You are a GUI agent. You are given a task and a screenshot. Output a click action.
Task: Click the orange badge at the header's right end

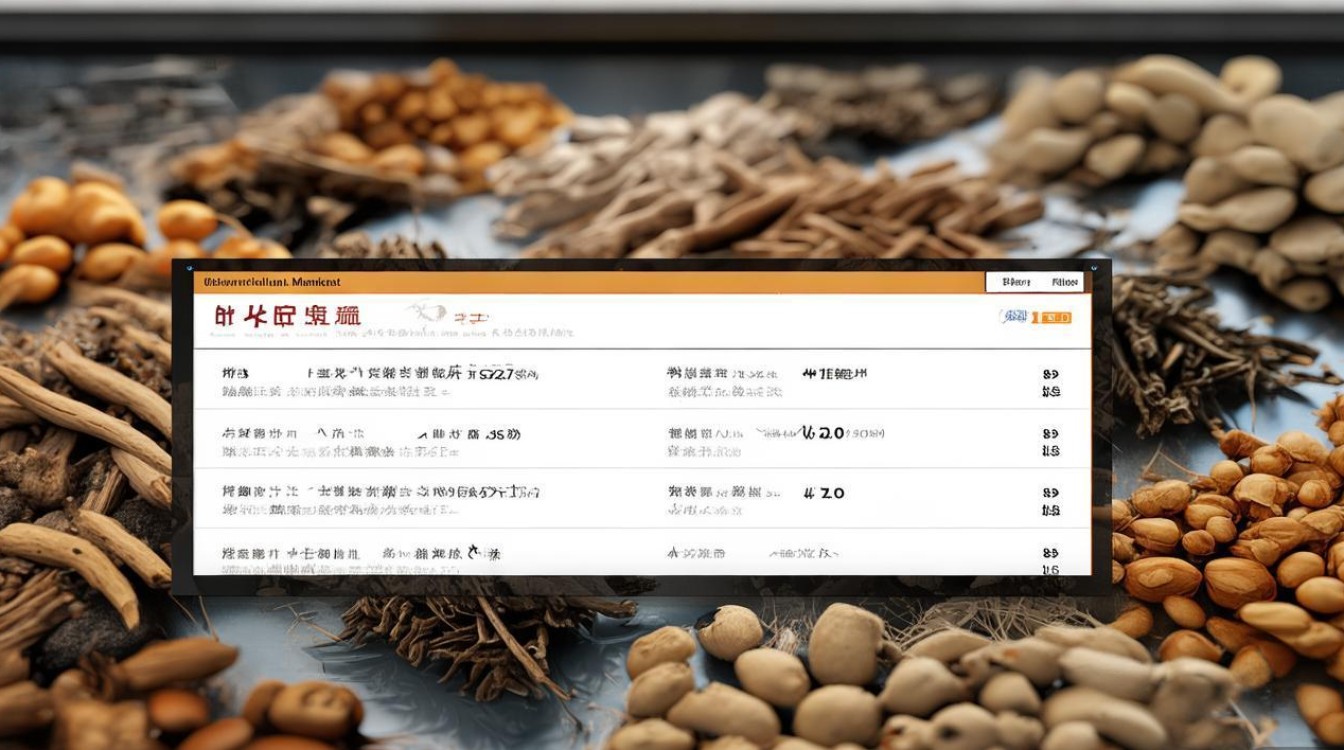point(1051,317)
